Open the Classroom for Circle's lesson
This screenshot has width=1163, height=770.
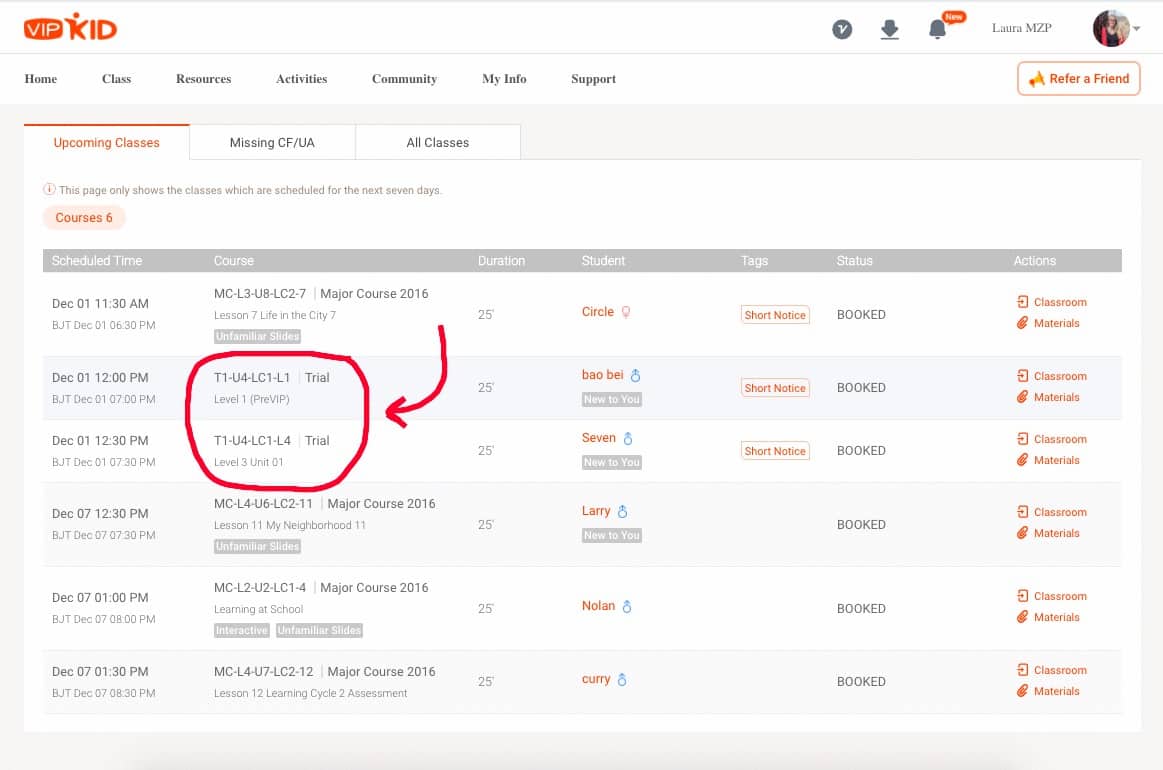(x=1052, y=302)
